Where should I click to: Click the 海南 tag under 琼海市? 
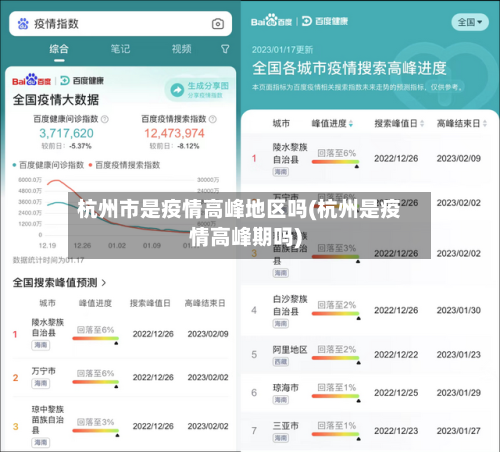[281, 400]
